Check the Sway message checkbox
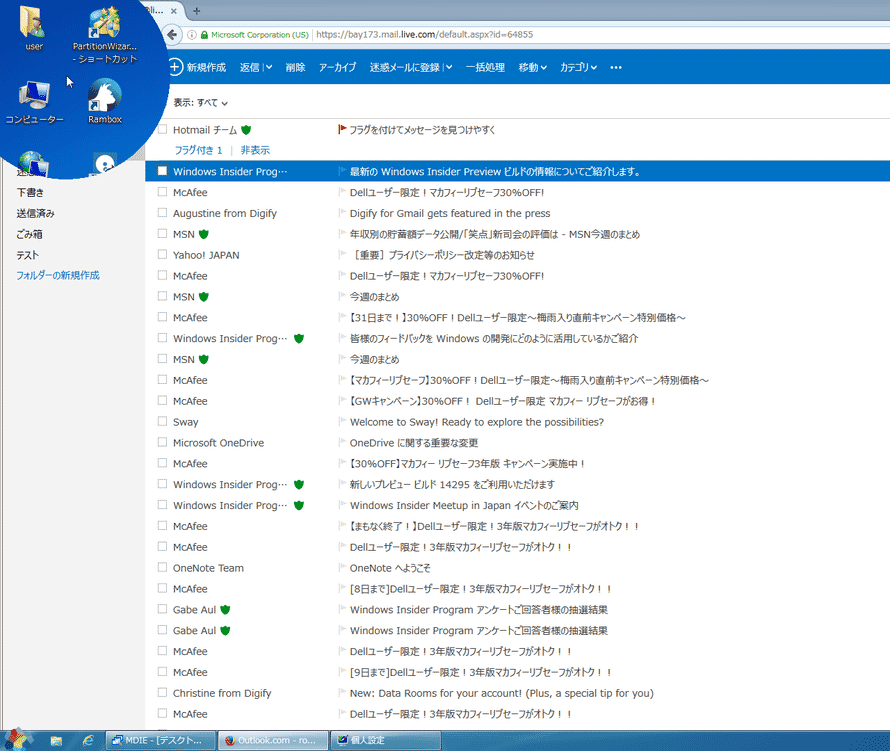Viewport: 890px width, 751px height. 162,421
